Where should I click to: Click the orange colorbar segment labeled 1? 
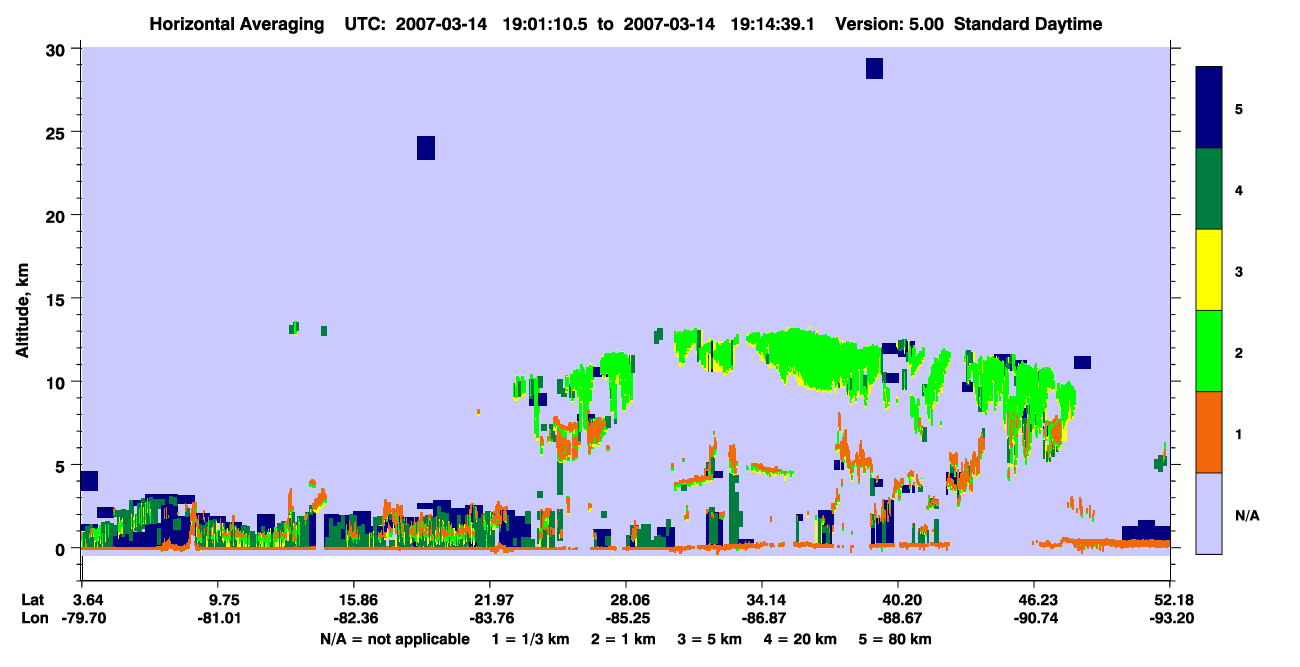1209,432
